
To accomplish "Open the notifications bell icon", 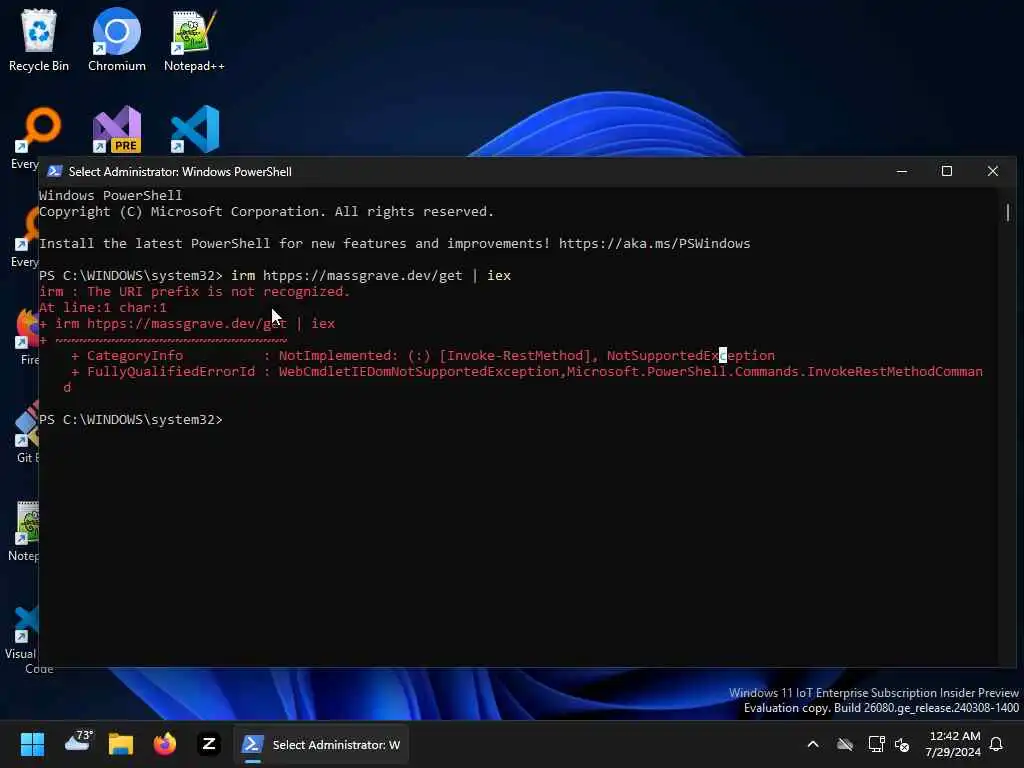I will coord(996,744).
